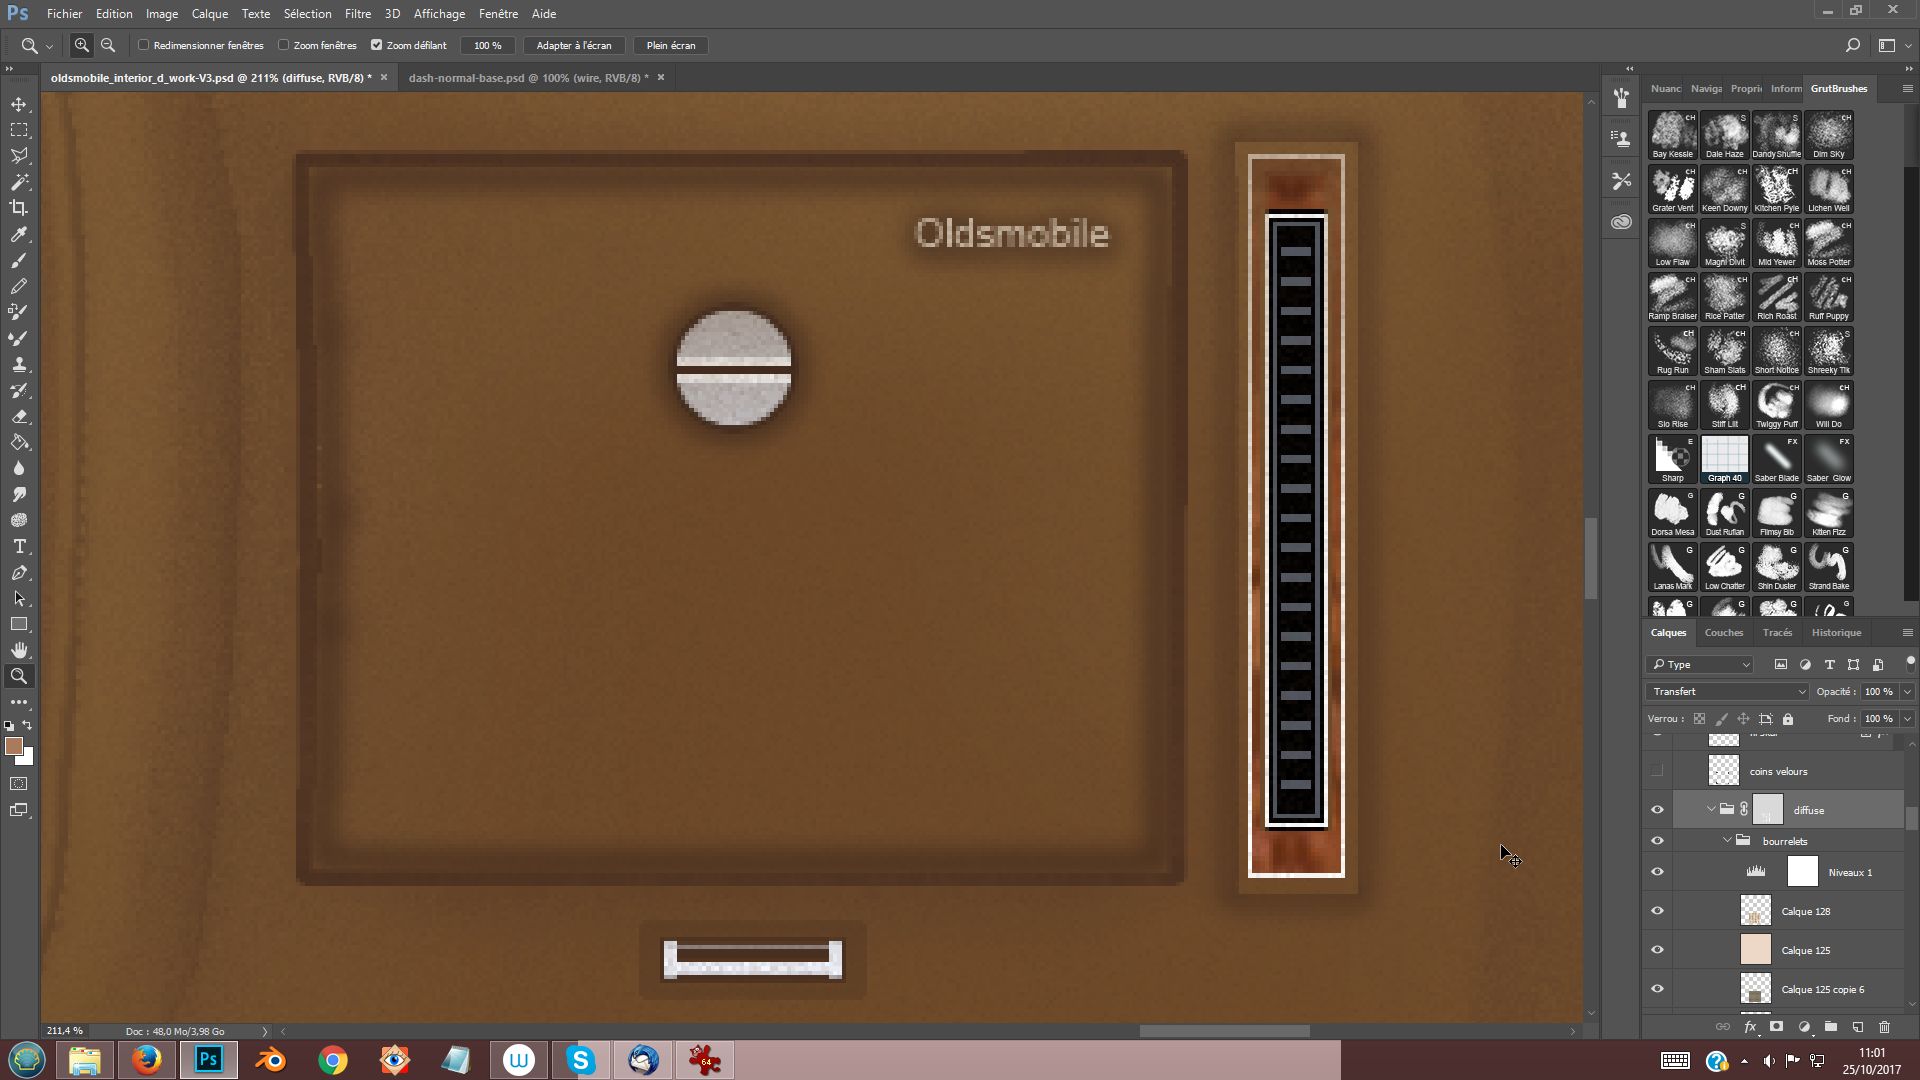1920x1080 pixels.
Task: Add a layer mask
Action: (1777, 1027)
